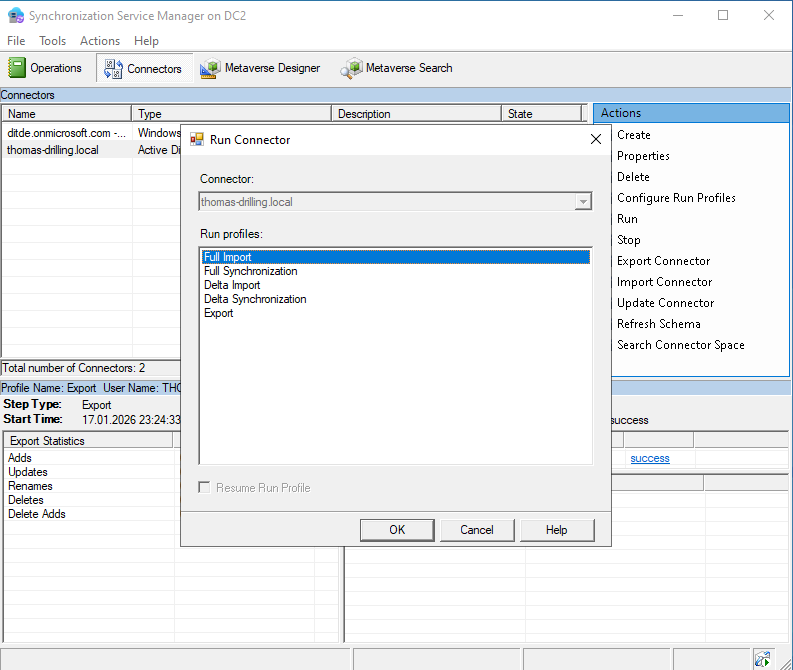793x670 pixels.
Task: Close the Run Connector dialog
Action: [596, 139]
